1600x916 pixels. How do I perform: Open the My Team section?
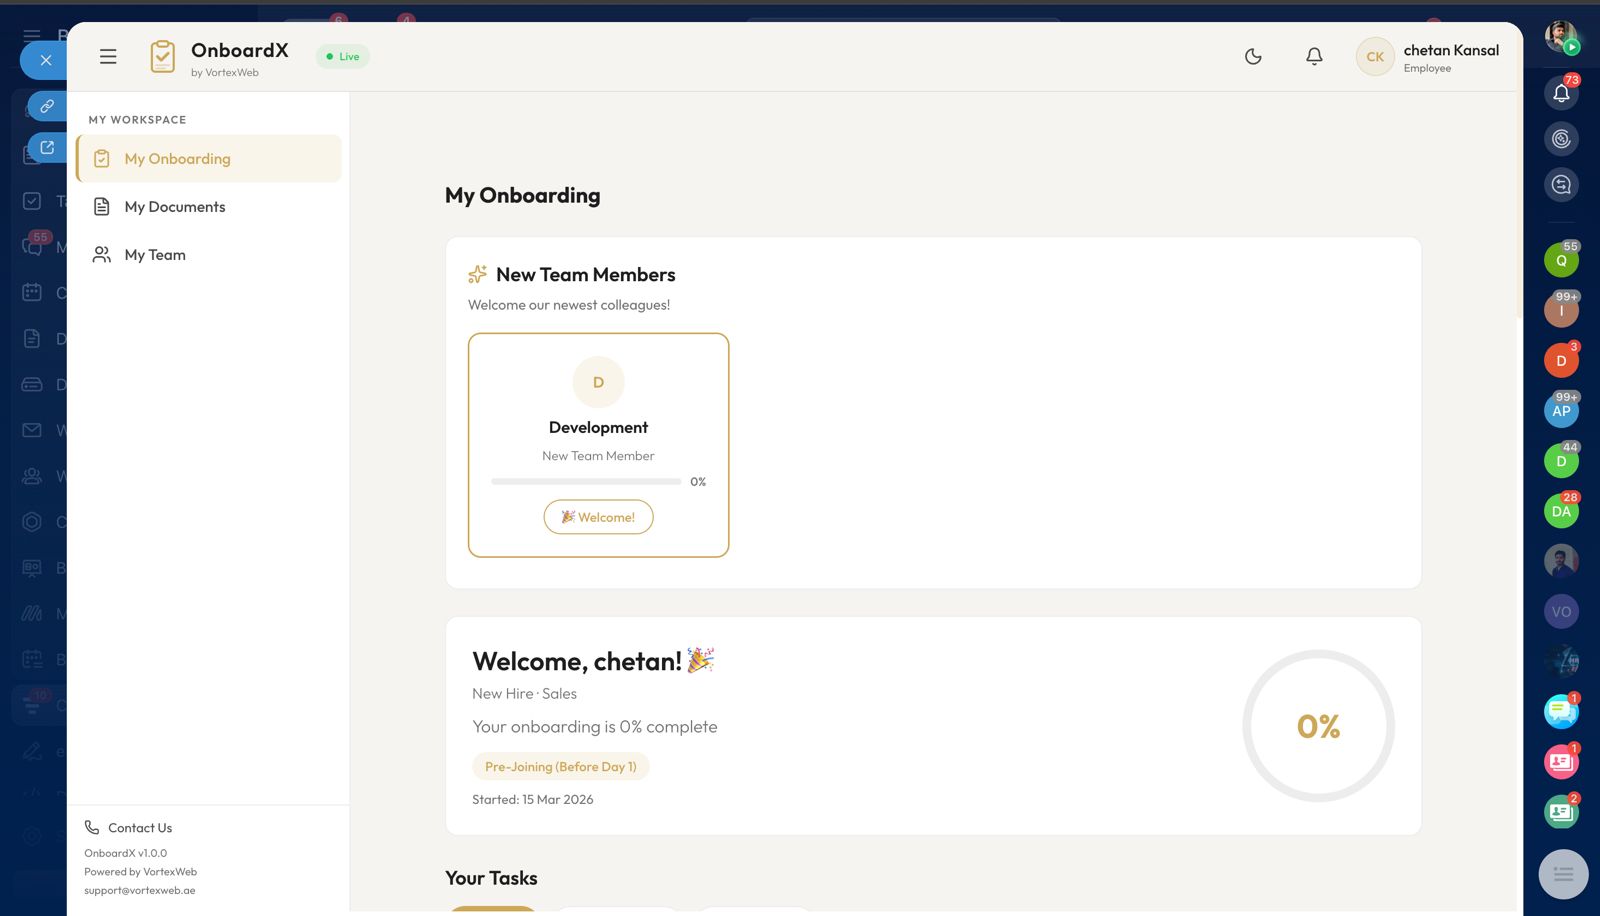click(154, 255)
